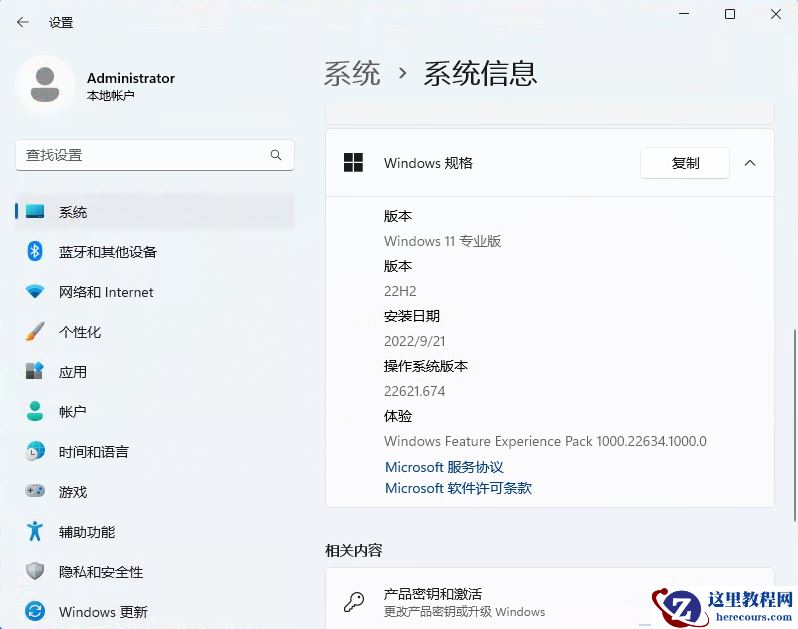Click the 操作系统版本 label
Viewport: 798px width, 629px height.
point(425,366)
